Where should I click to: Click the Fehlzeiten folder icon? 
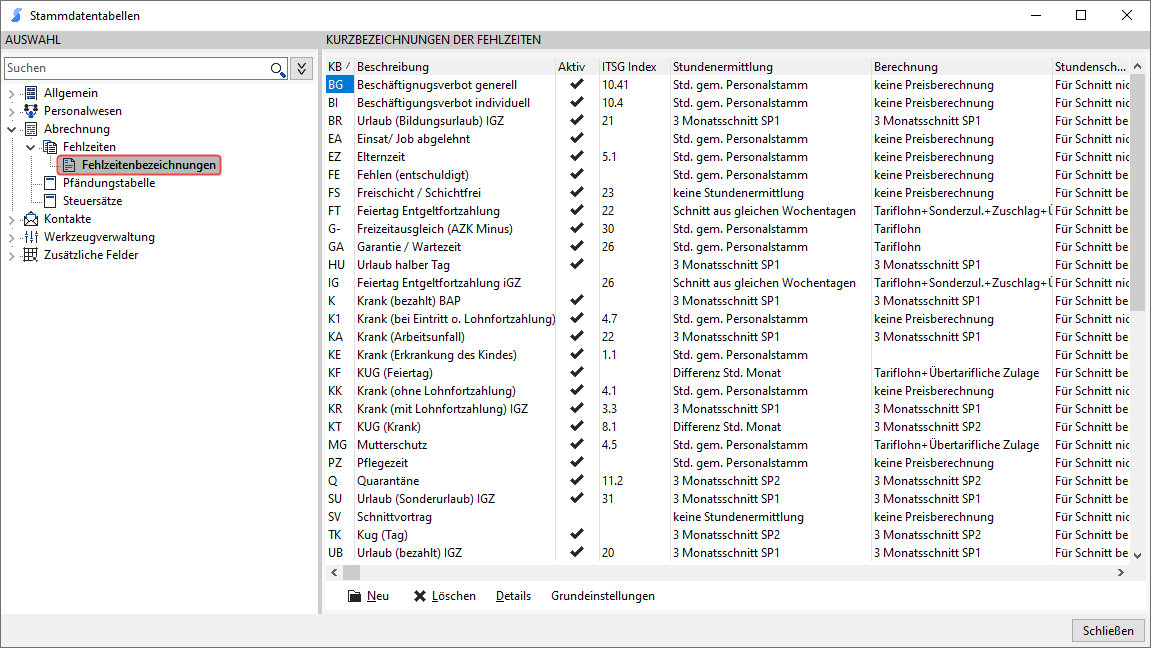point(50,147)
